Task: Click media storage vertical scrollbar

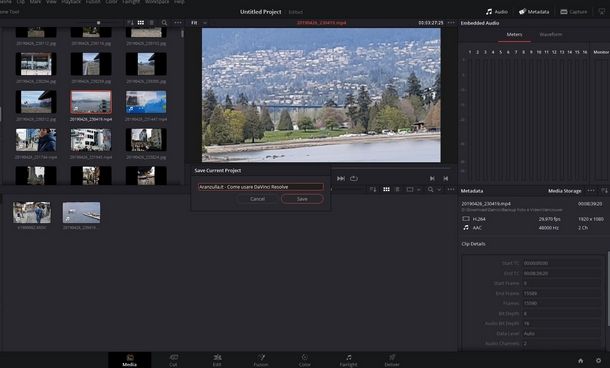Action: pos(182,34)
